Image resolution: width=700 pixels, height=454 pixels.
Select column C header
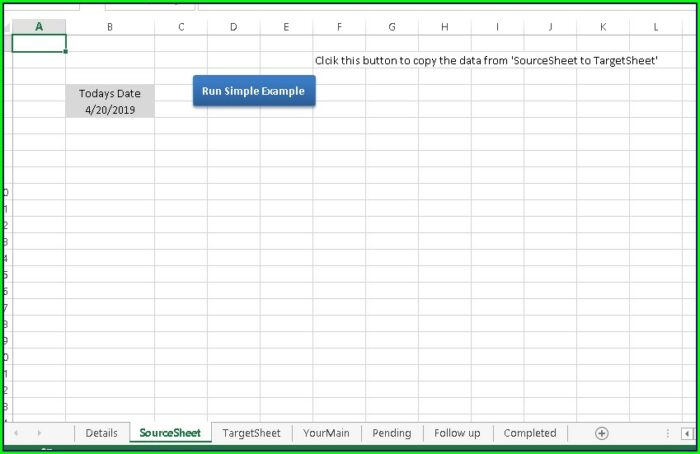pyautogui.click(x=181, y=27)
